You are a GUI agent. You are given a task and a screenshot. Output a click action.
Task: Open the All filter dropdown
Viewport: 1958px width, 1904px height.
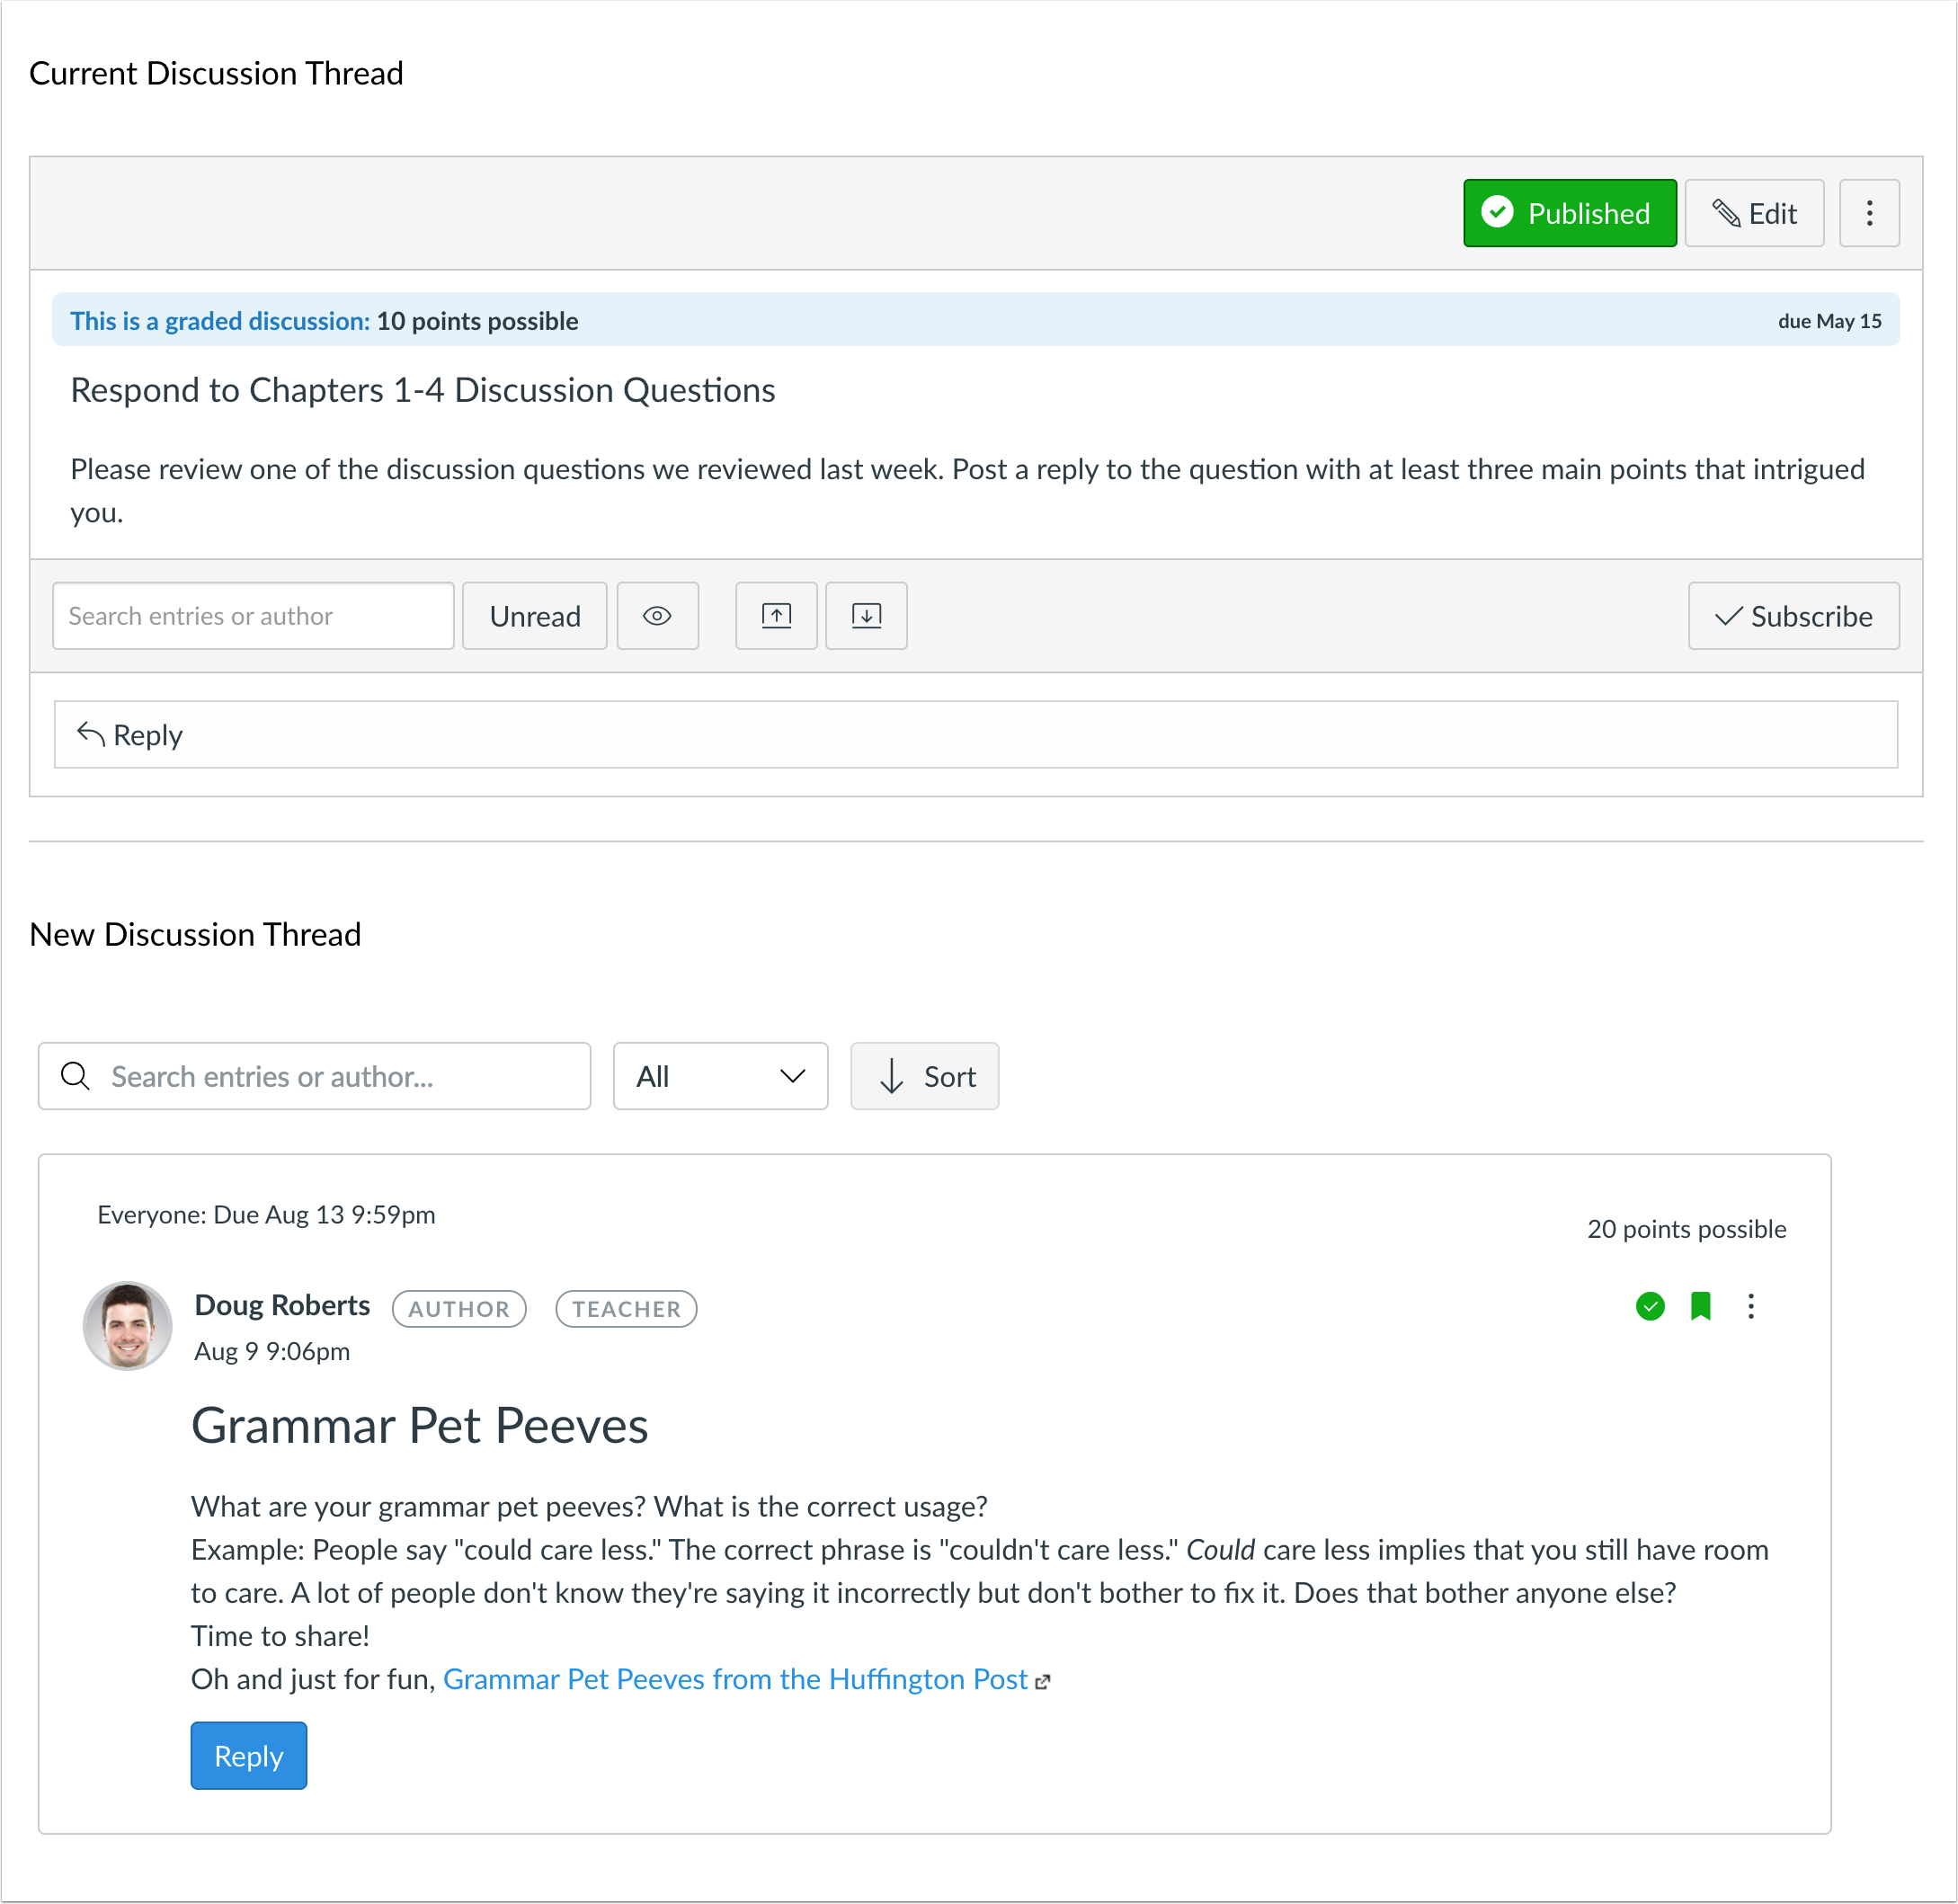click(720, 1076)
